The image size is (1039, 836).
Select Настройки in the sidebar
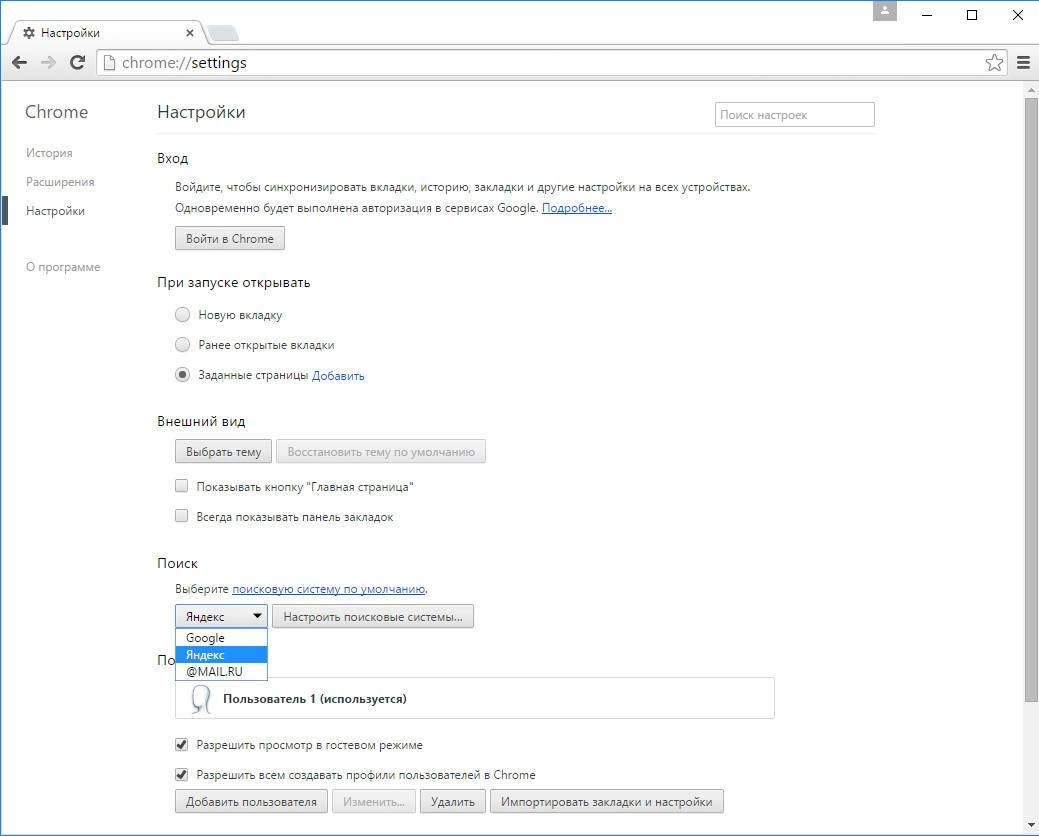[x=56, y=211]
